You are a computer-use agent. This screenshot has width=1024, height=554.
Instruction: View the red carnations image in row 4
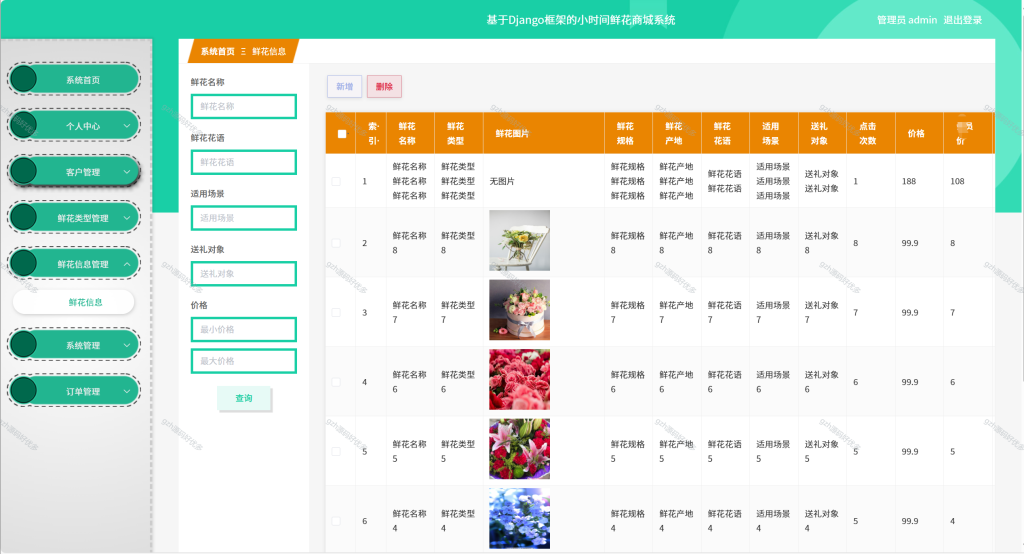[x=519, y=380]
